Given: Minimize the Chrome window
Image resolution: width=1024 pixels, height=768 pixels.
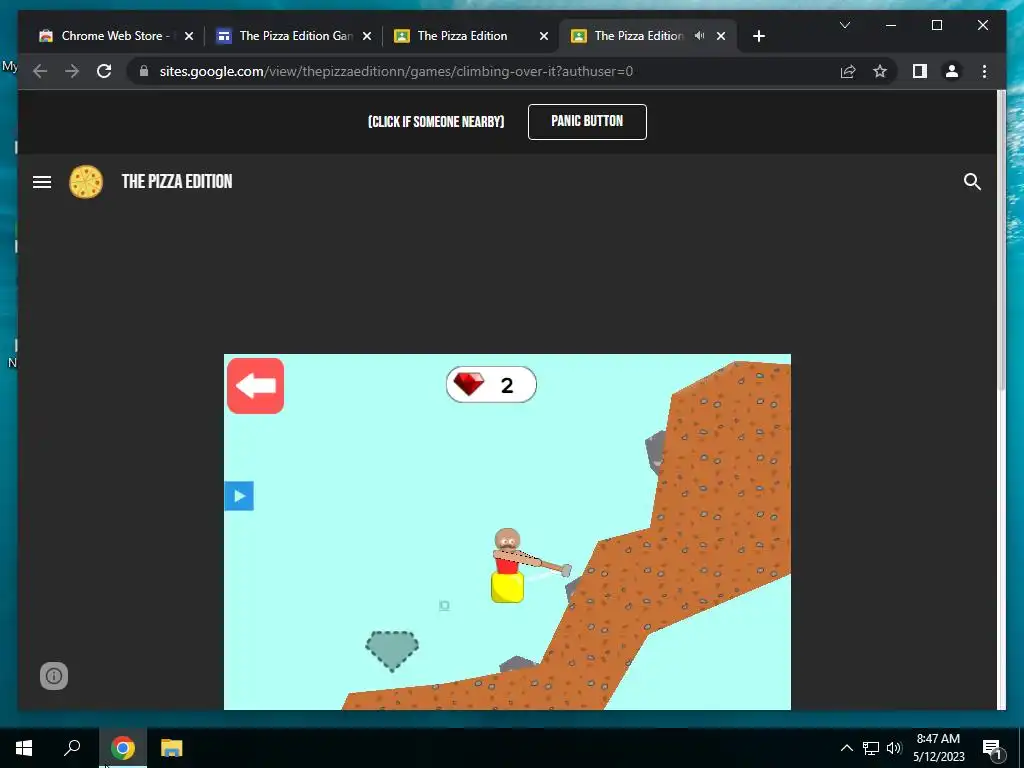Looking at the screenshot, I should point(891,25).
